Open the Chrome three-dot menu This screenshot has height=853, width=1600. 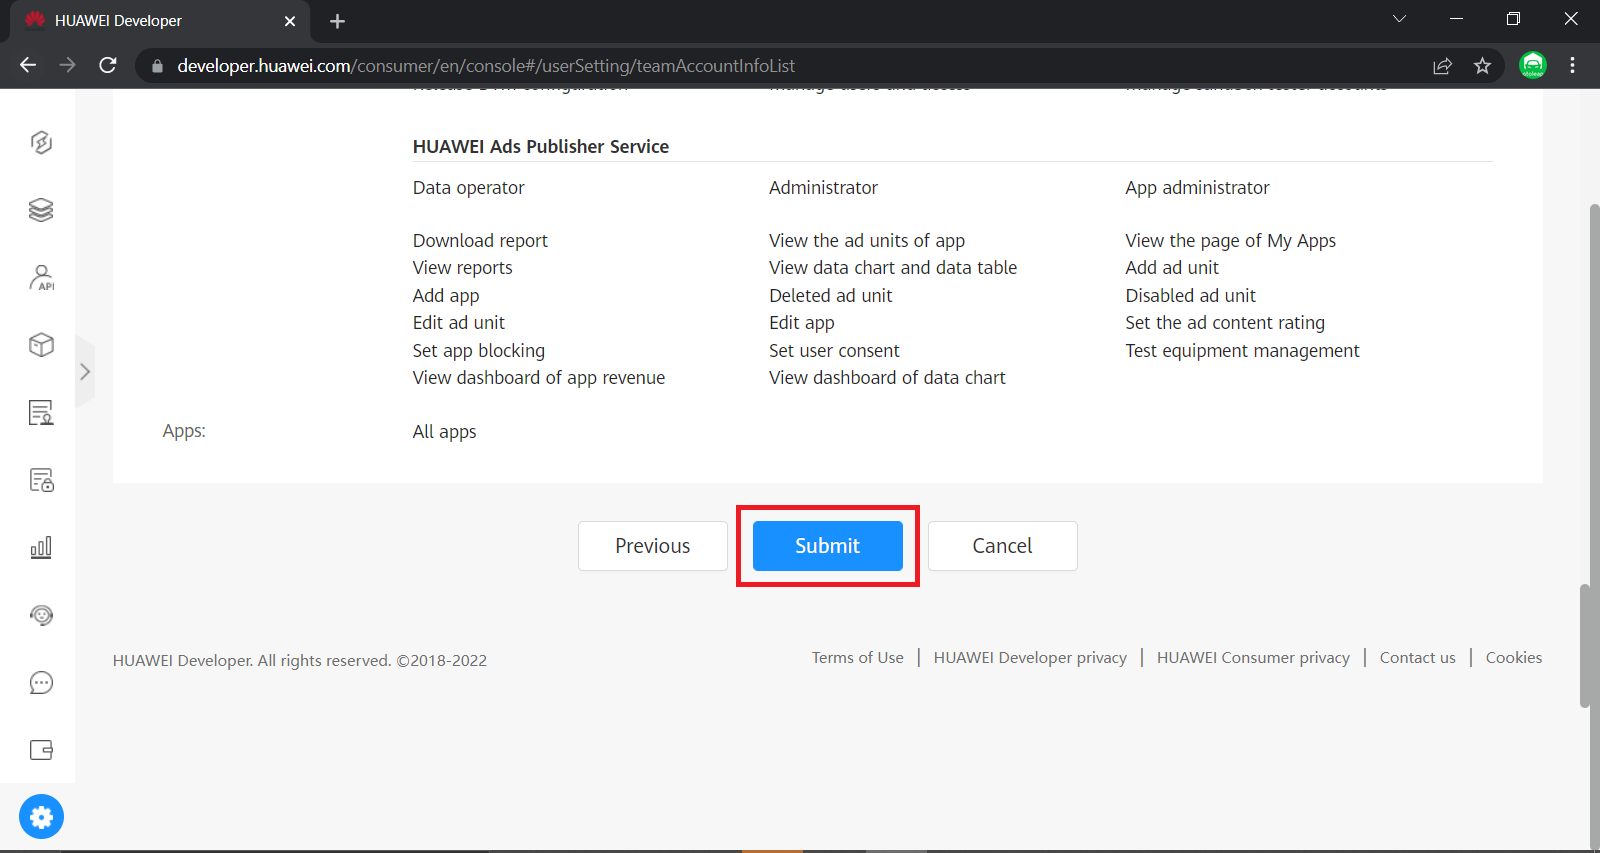1572,65
